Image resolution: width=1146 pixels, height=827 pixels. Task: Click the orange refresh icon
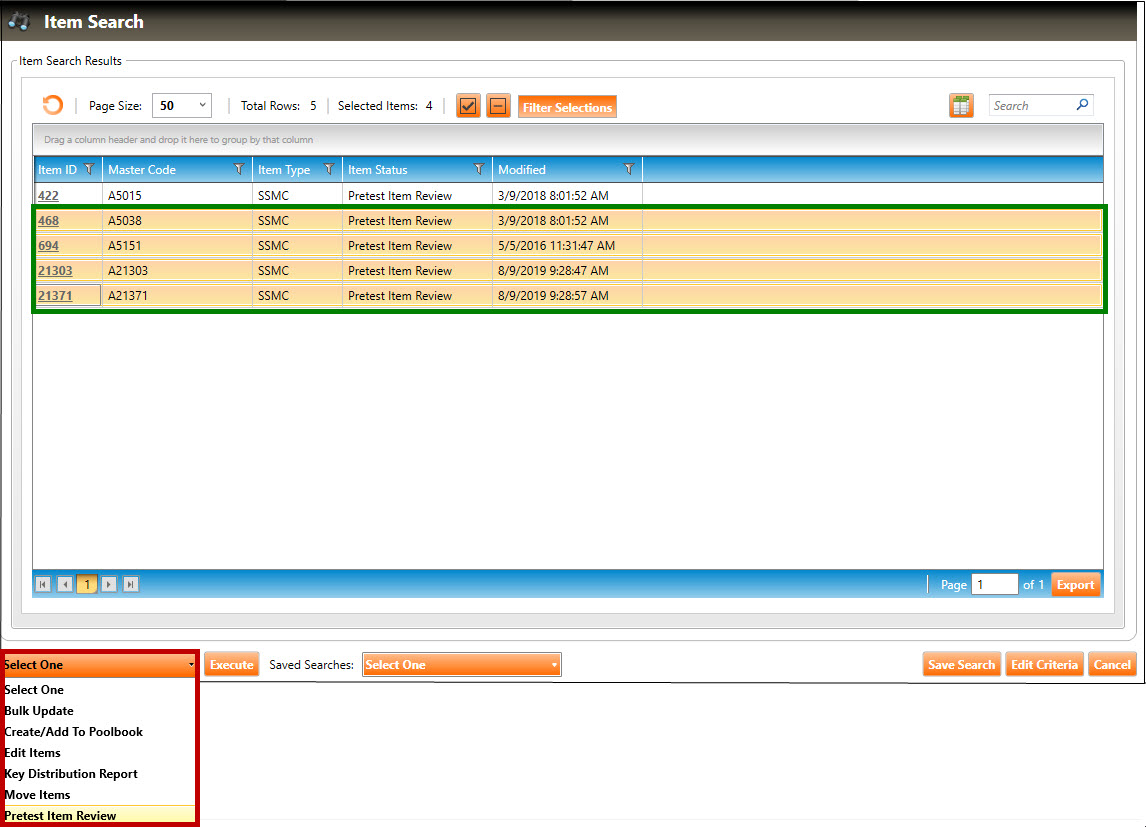coord(52,106)
